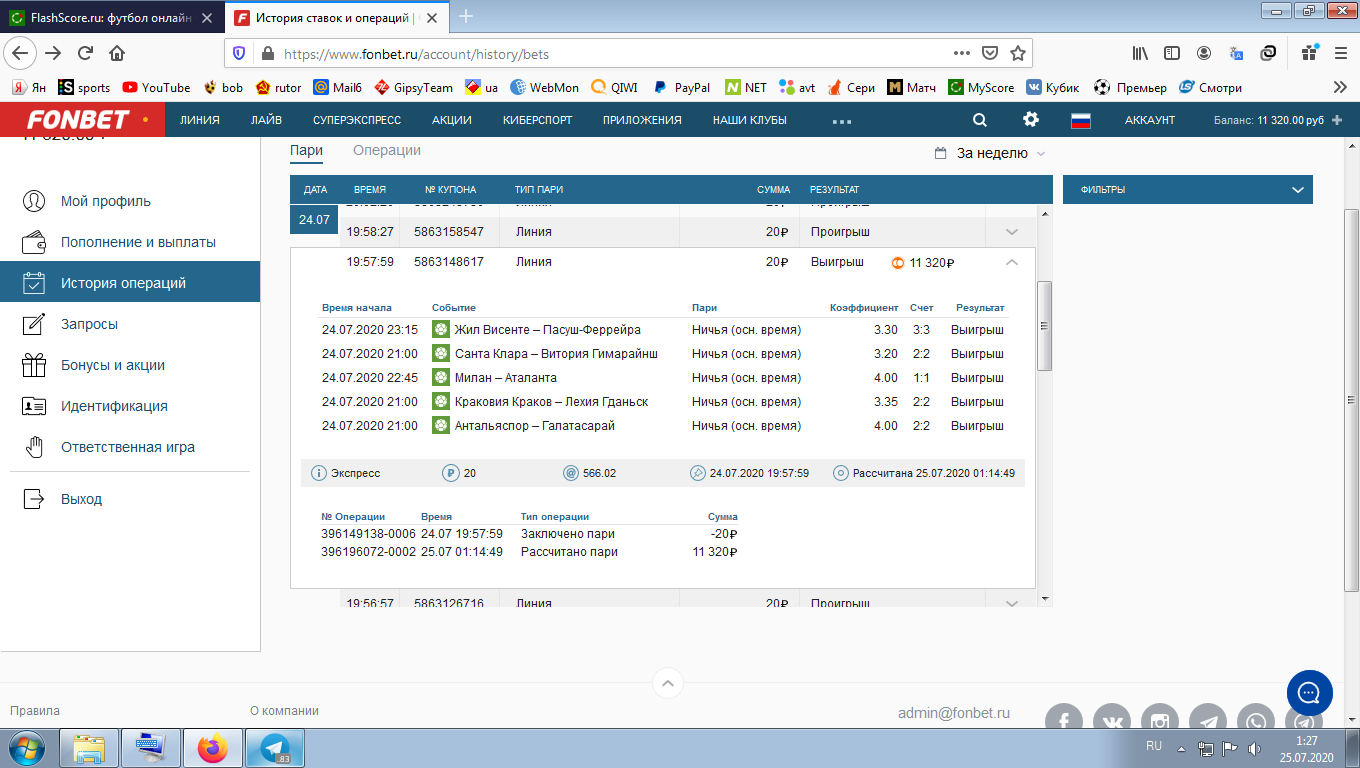Go to Пополнение и выплаты
Image resolution: width=1360 pixels, height=768 pixels.
[130, 242]
